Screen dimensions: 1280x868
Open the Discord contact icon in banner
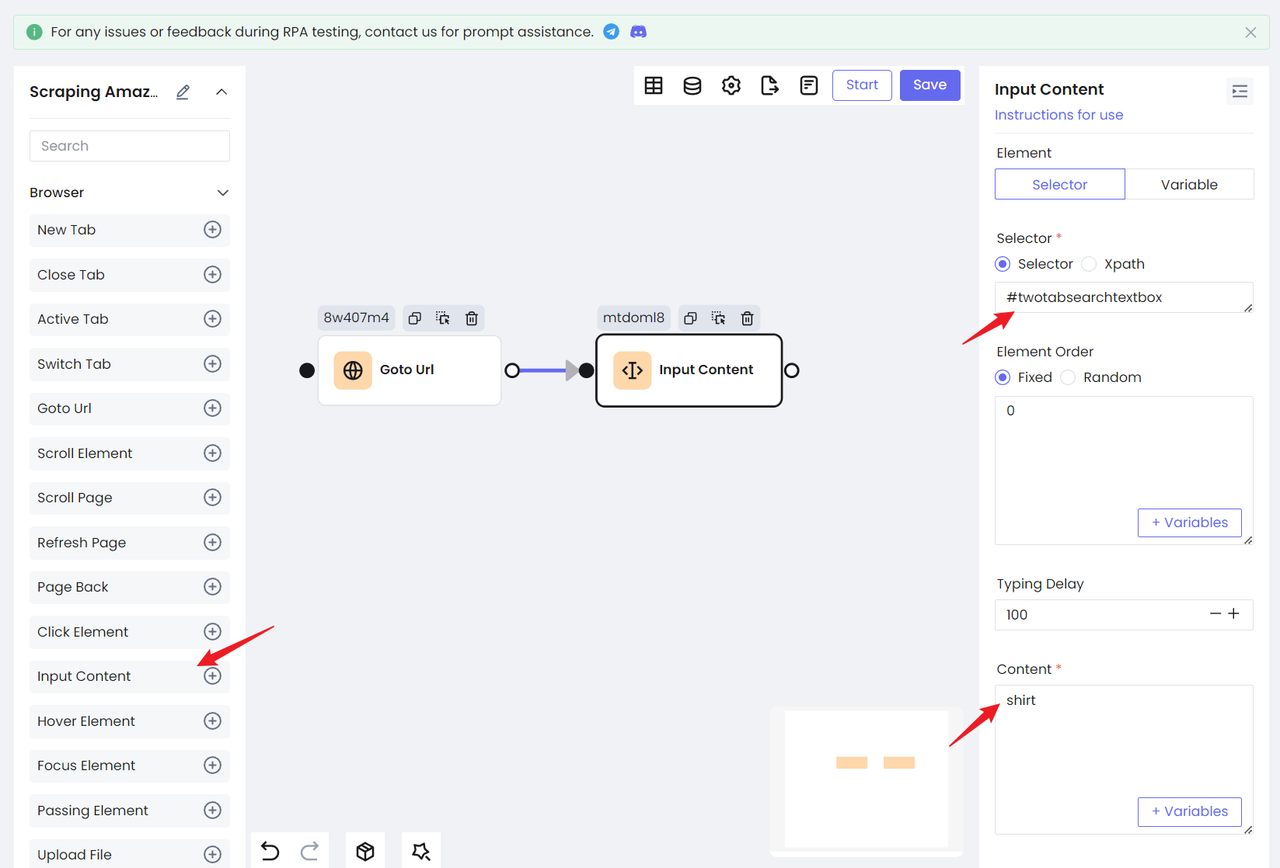point(638,32)
